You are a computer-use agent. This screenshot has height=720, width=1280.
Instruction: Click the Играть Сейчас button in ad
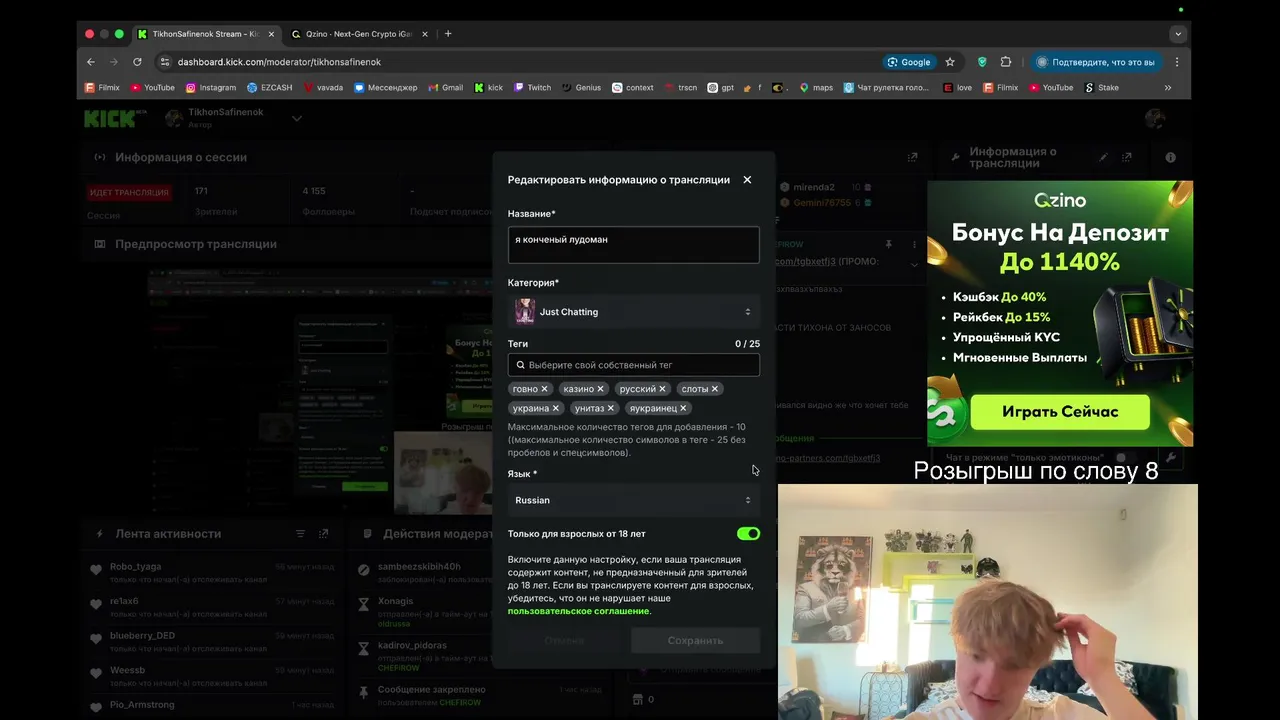1060,412
